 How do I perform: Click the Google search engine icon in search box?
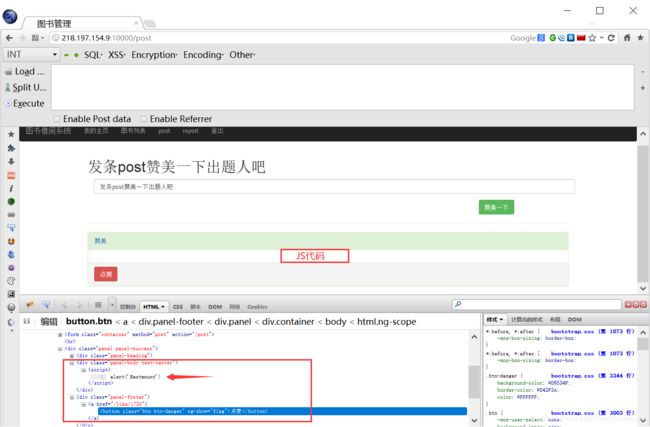click(x=541, y=38)
